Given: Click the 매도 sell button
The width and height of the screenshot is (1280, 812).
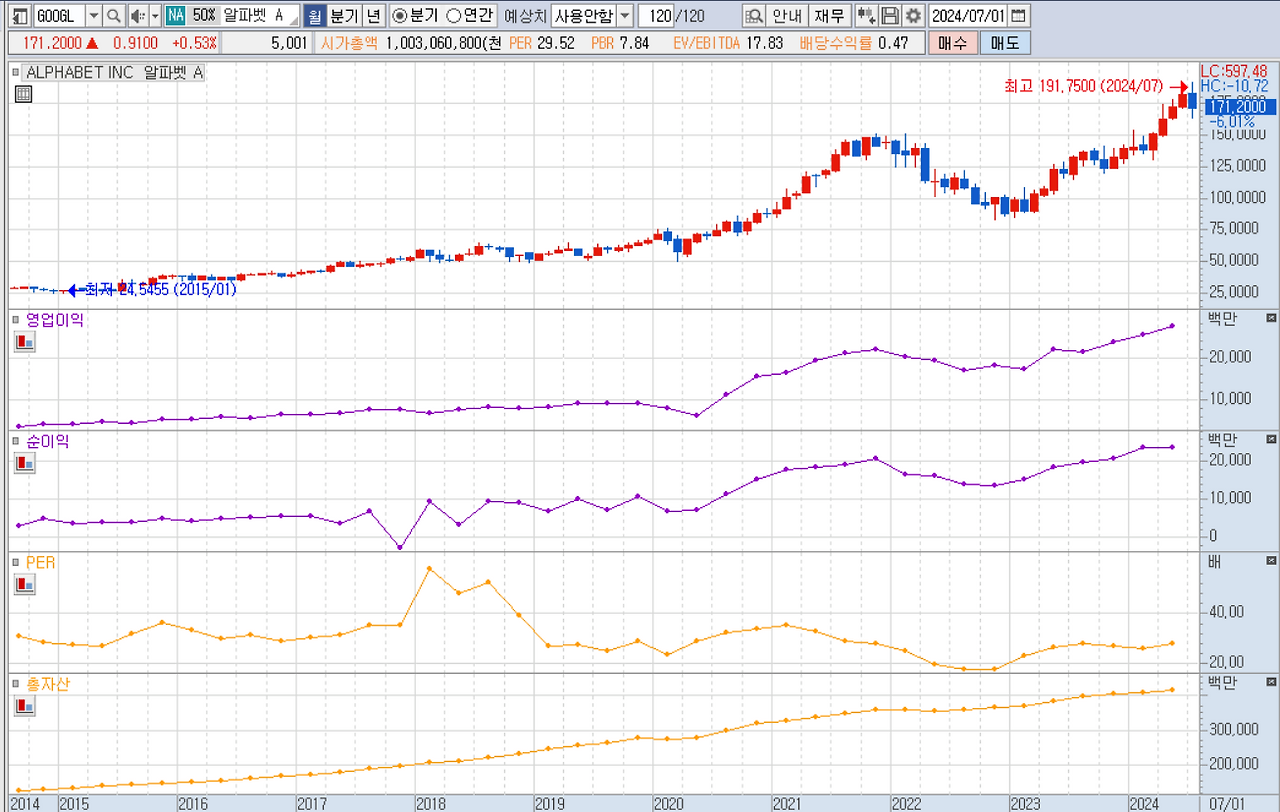Looking at the screenshot, I should coord(1004,43).
